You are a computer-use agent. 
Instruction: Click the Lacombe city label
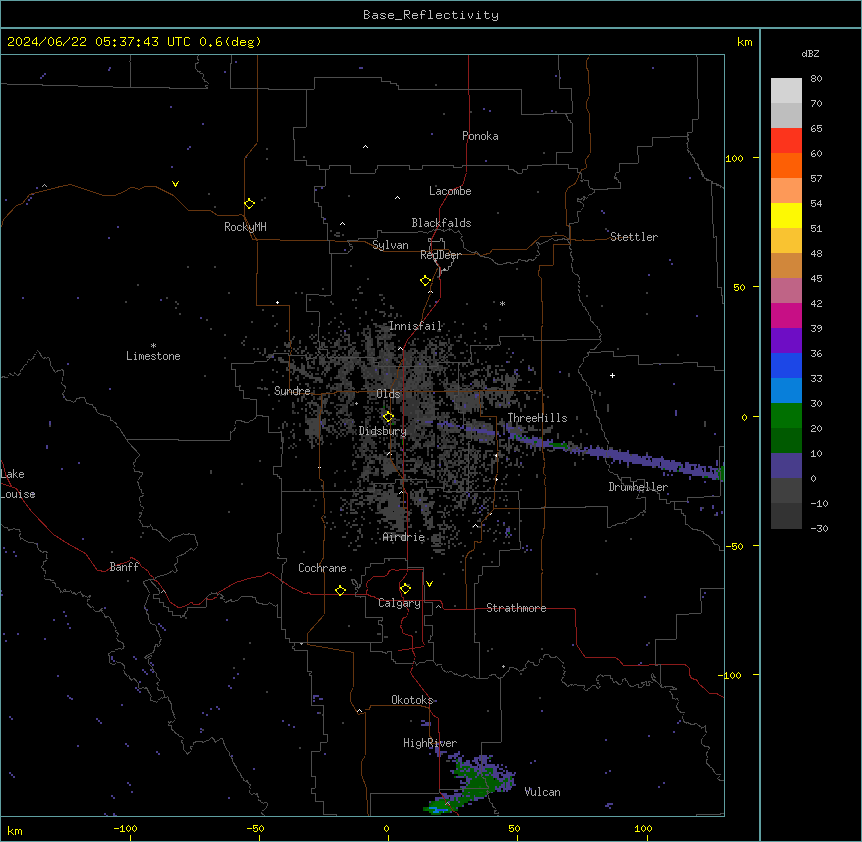[450, 191]
